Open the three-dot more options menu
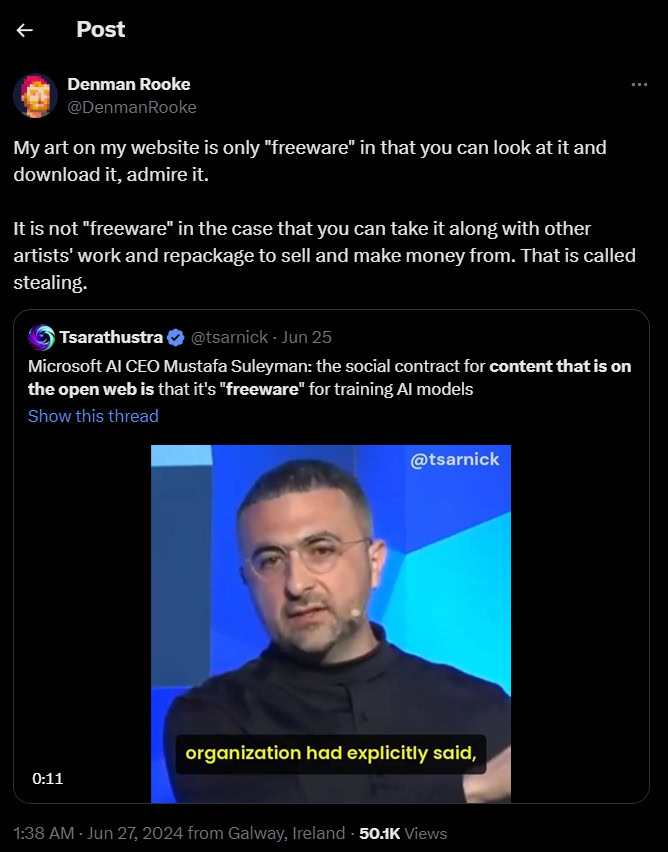This screenshot has width=668, height=852. click(x=639, y=85)
